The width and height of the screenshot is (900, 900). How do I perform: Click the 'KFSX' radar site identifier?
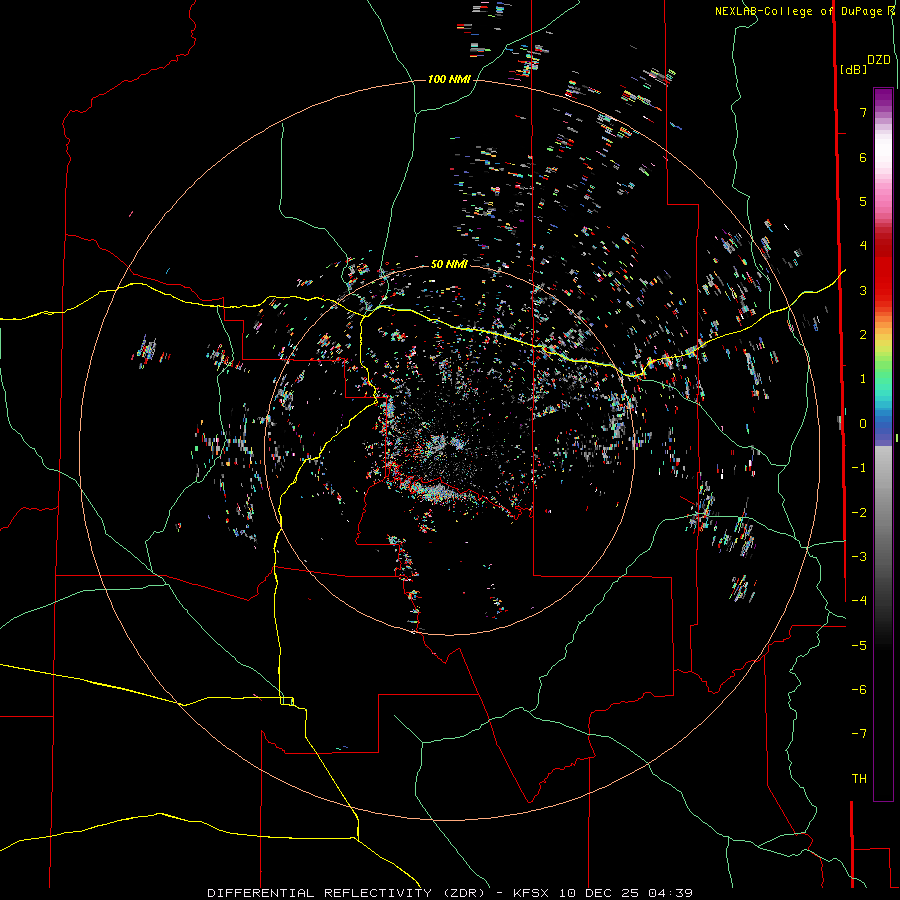531,893
